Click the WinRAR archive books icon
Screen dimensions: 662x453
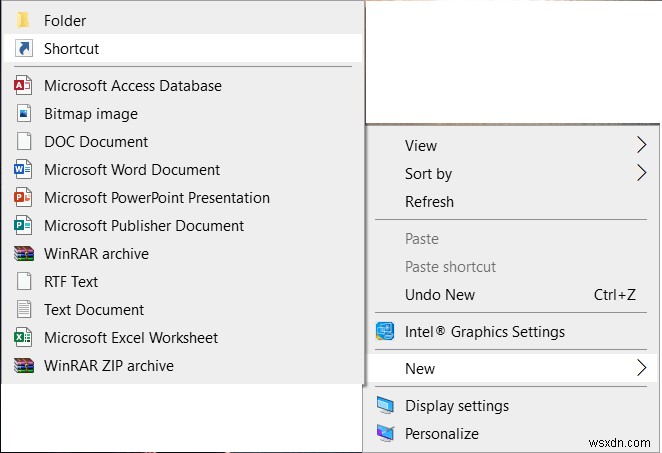tap(24, 254)
